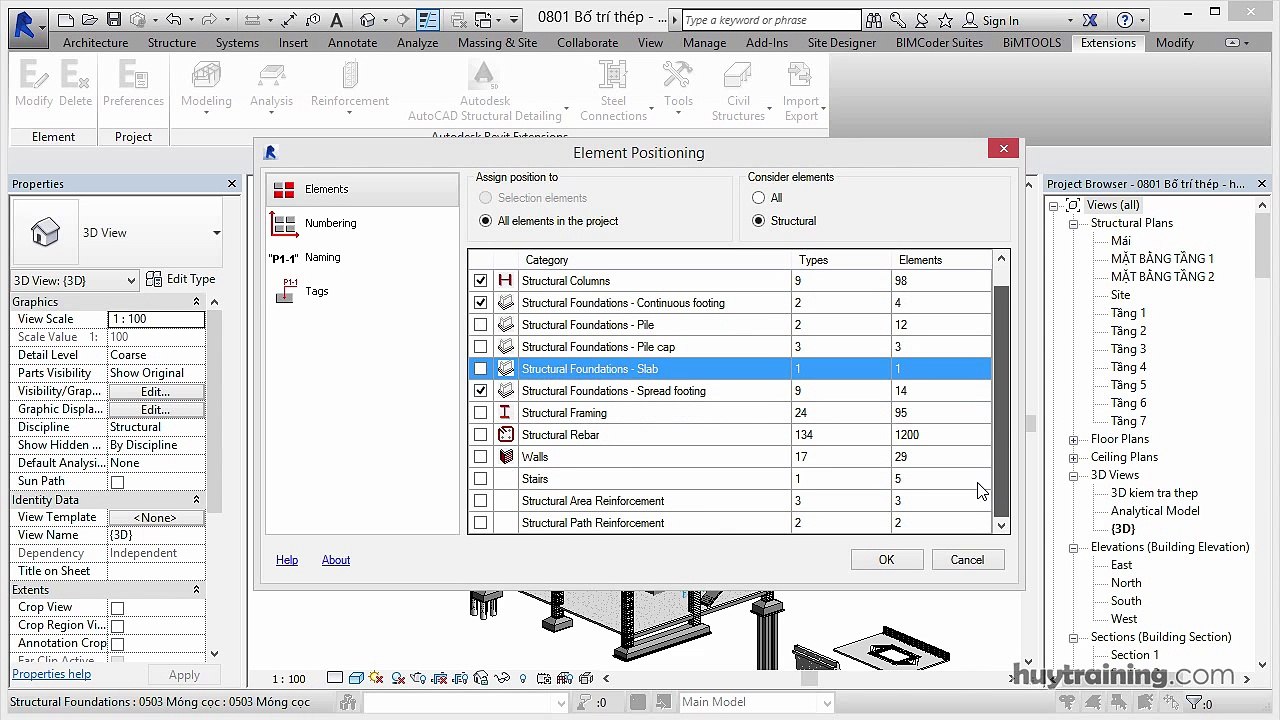Viewport: 1280px width, 720px height.
Task: Click the Thin Lines icon in quick access toolbar
Action: coord(428,19)
